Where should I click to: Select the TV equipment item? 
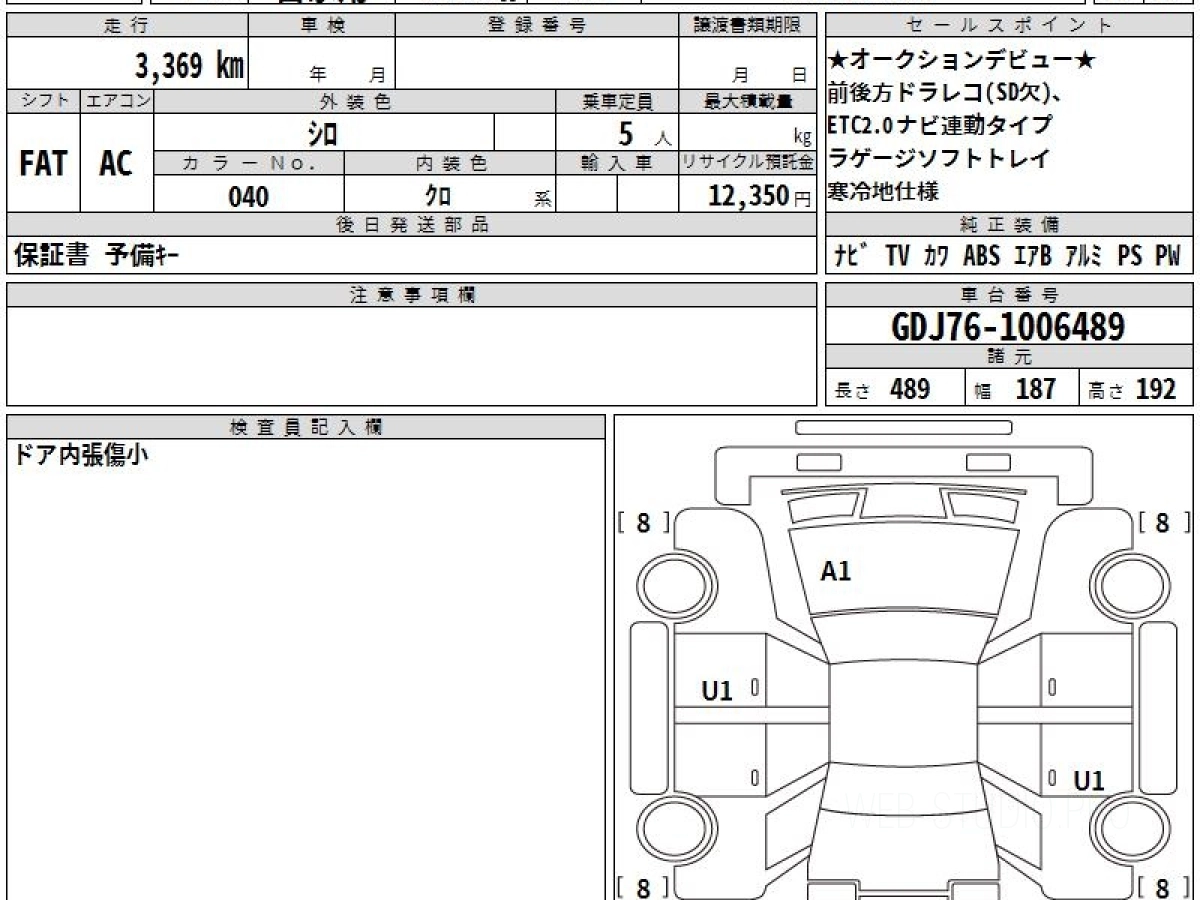(x=897, y=256)
